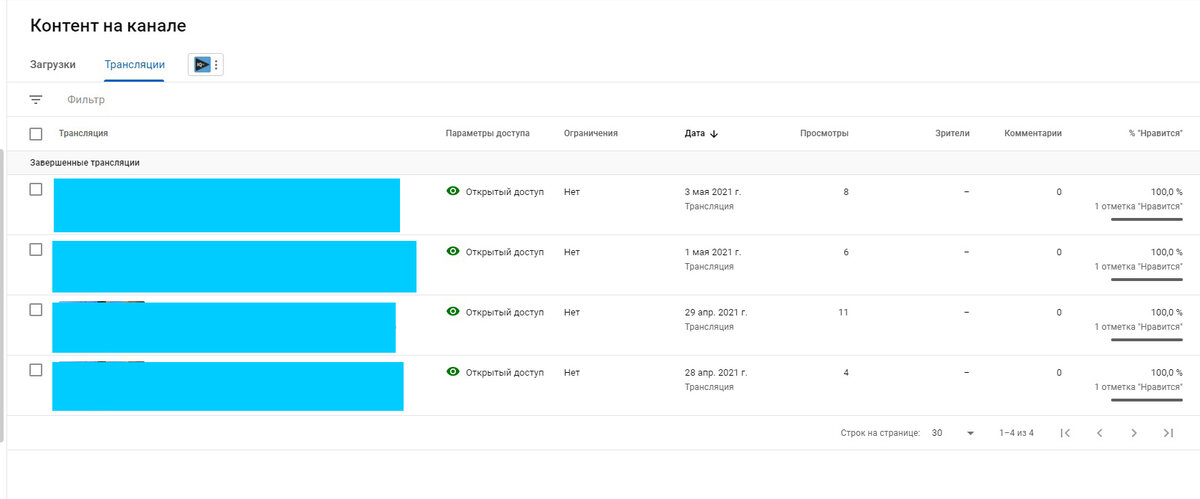Image resolution: width=1200 pixels, height=499 pixels.
Task: Sort by the Просмотры column header
Action: [824, 134]
